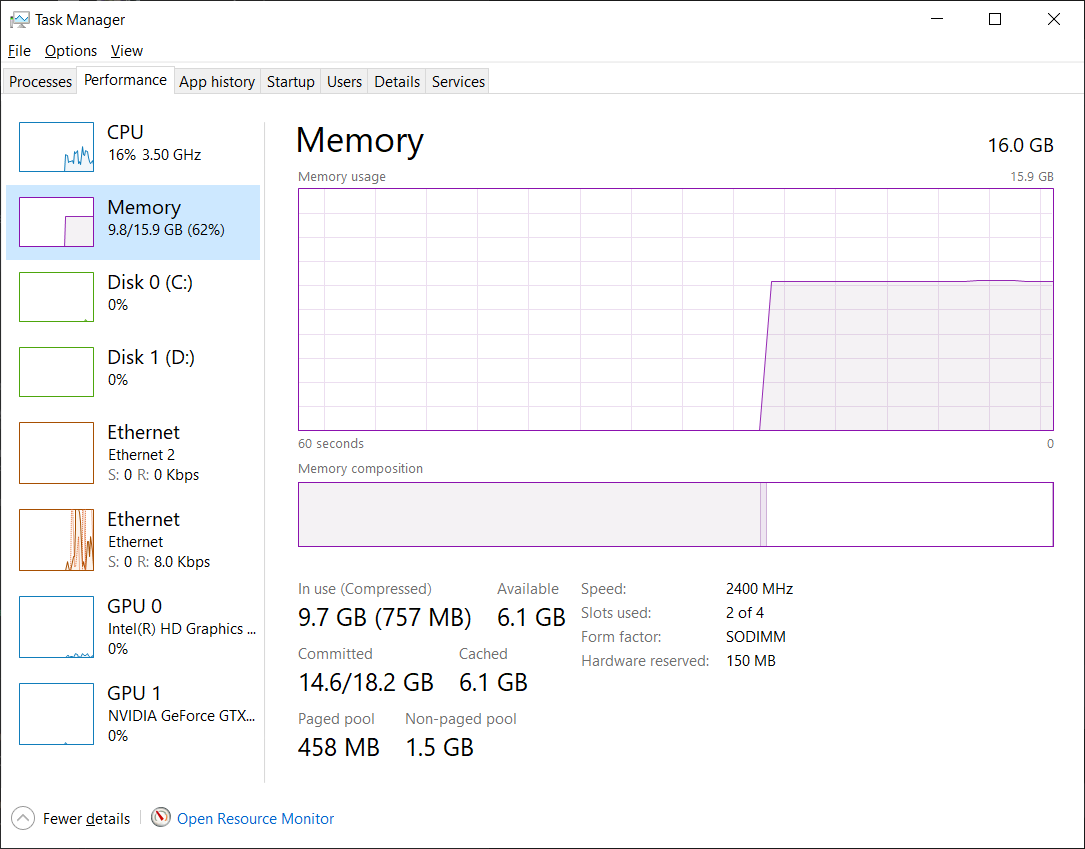Screen dimensions: 1085x849
Task: Click the Resource Monitor gauge icon
Action: click(161, 818)
